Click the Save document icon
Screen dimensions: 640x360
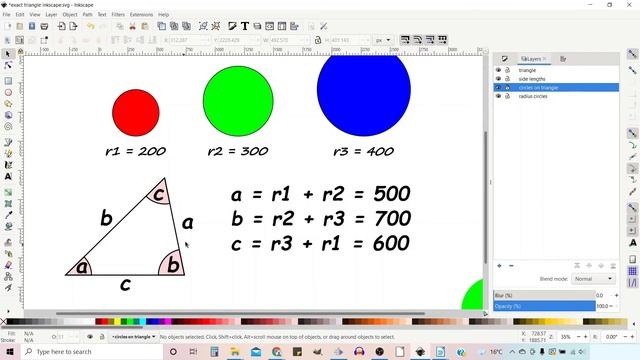pos(32,27)
